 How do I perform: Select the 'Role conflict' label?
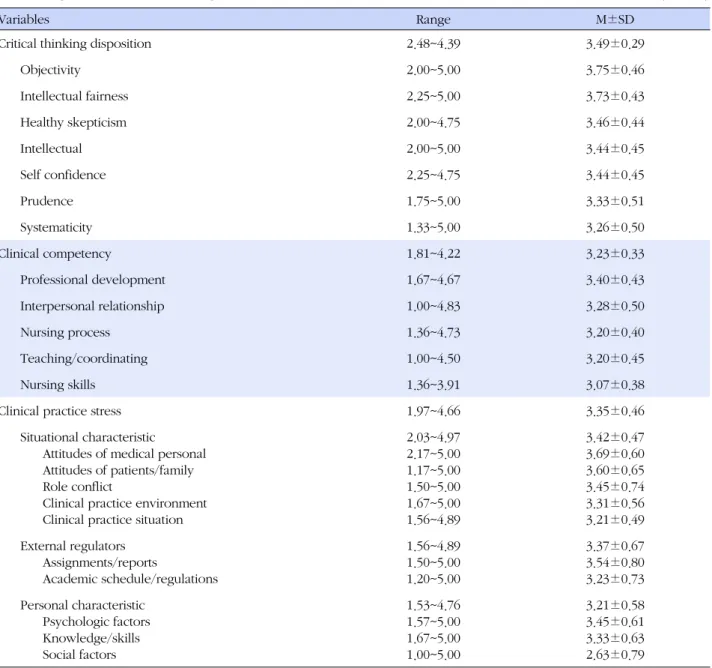click(x=77, y=487)
